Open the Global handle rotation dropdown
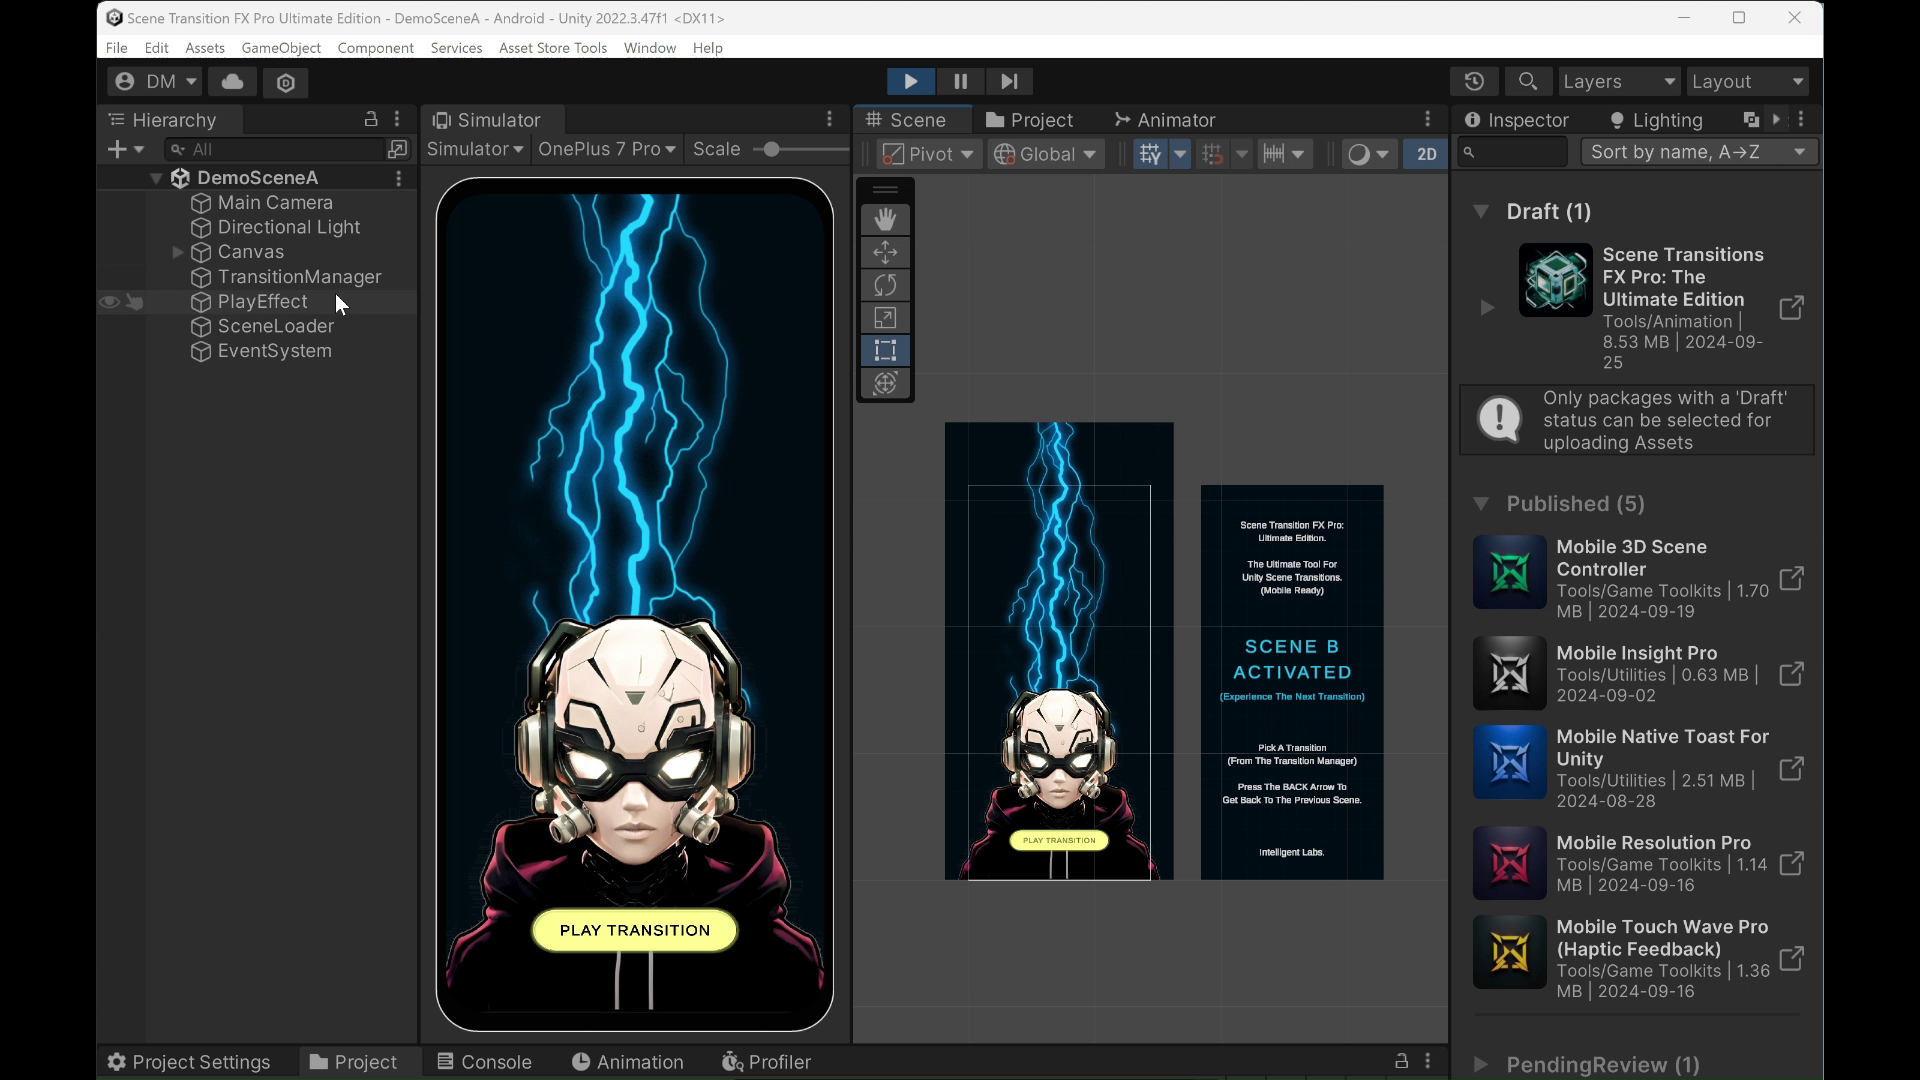1920x1080 pixels. coord(1046,154)
